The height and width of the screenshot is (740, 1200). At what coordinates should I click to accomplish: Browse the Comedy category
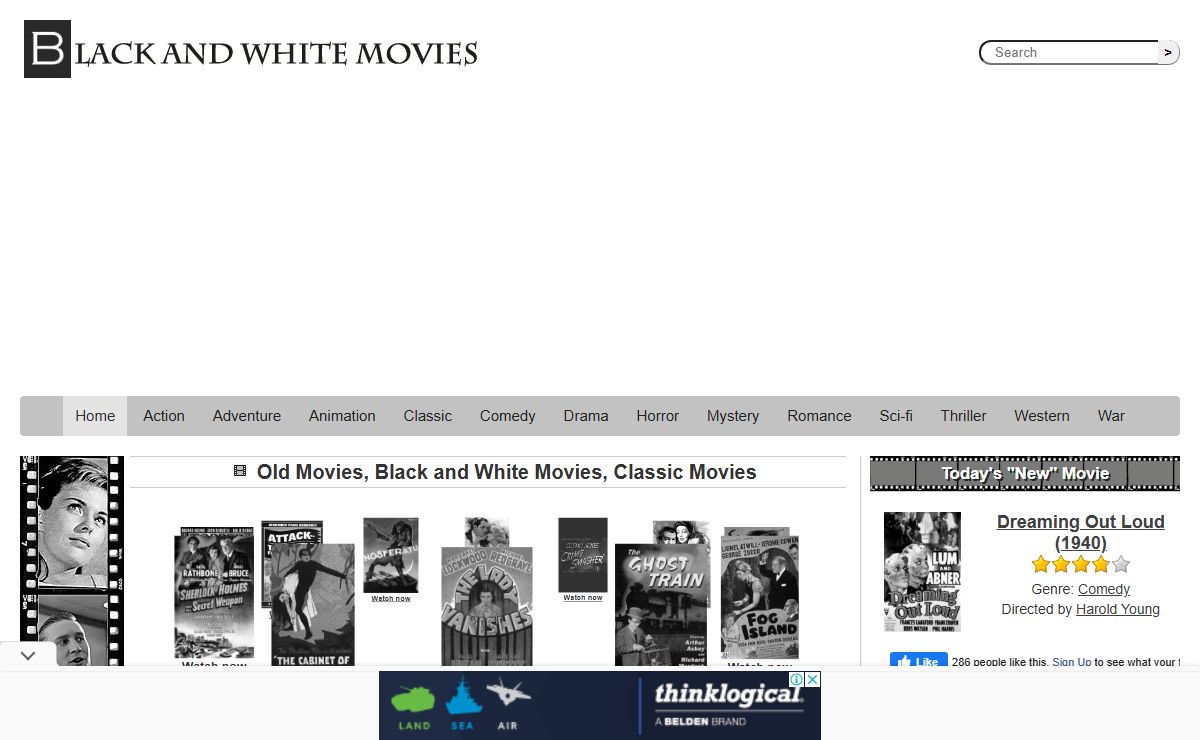tap(508, 416)
